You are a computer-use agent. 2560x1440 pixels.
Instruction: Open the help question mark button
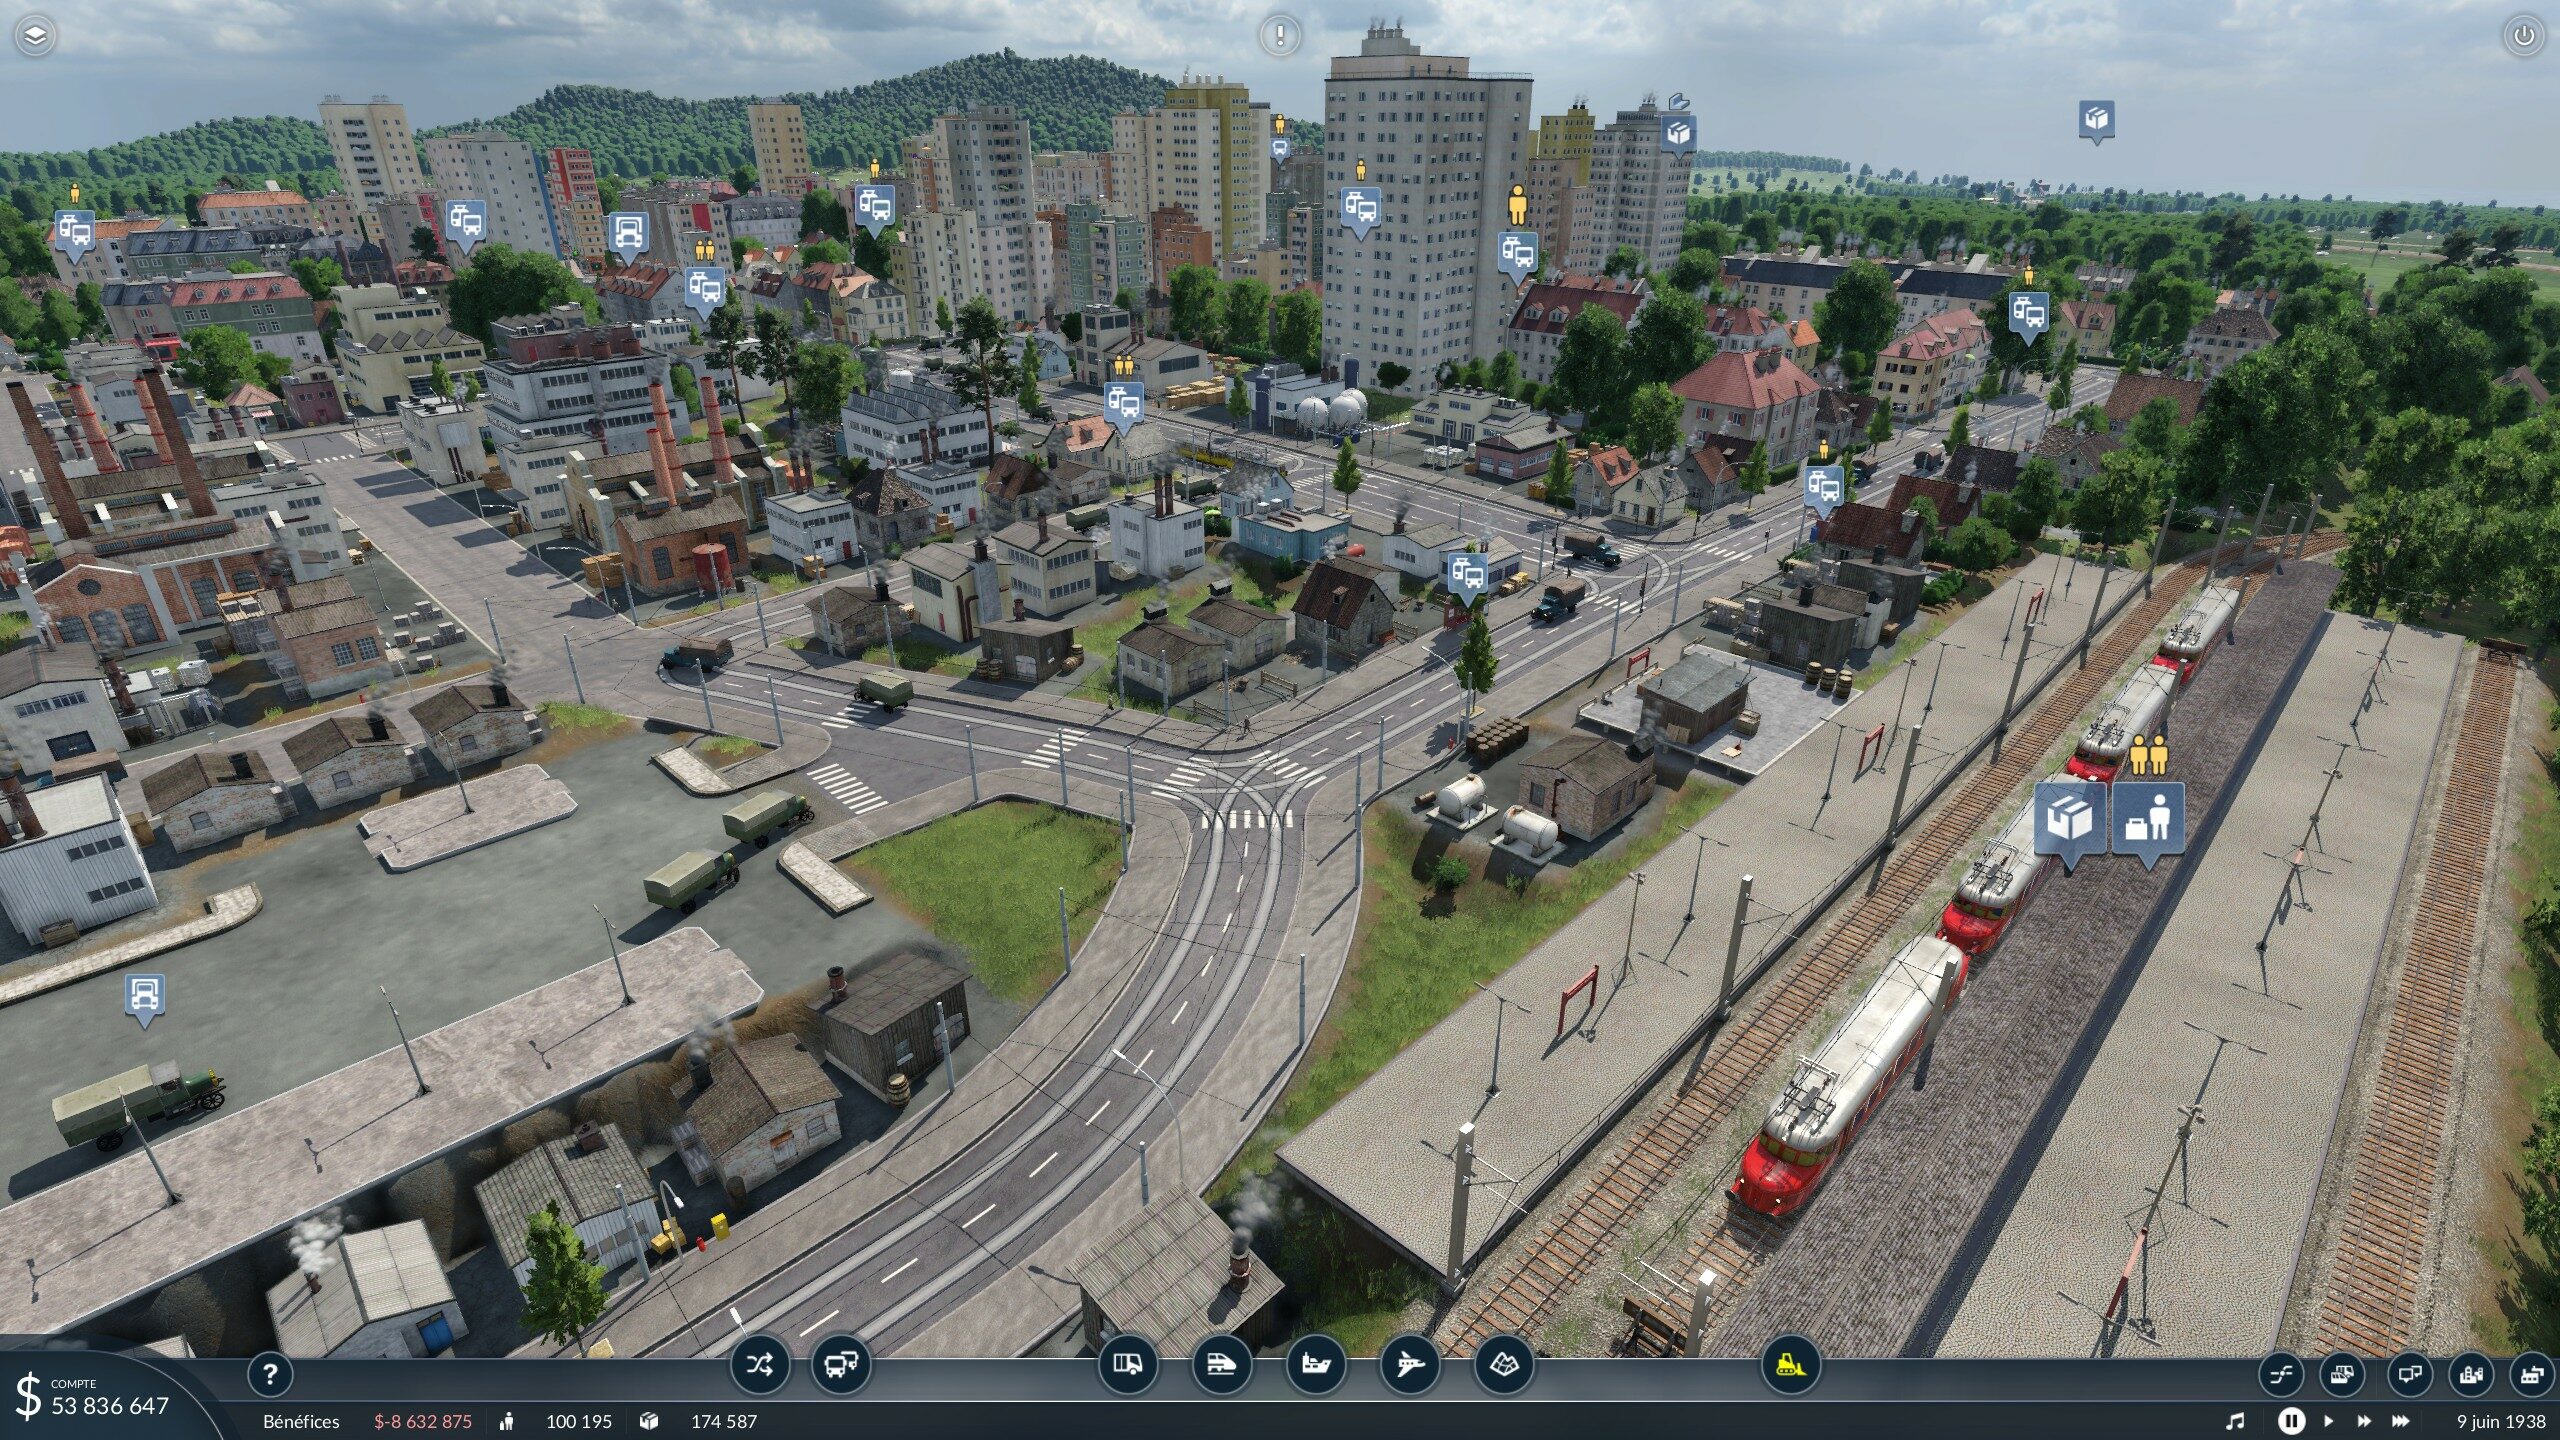click(x=269, y=1374)
